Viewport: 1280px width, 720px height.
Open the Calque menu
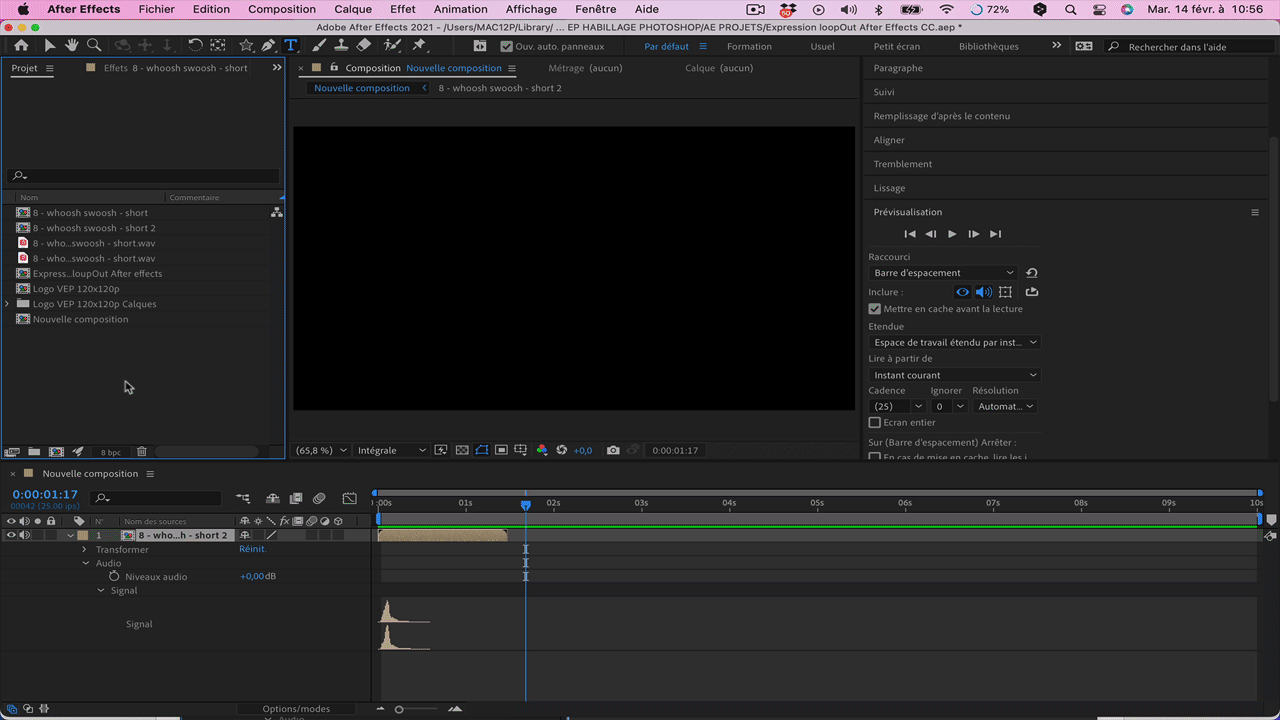click(x=353, y=9)
